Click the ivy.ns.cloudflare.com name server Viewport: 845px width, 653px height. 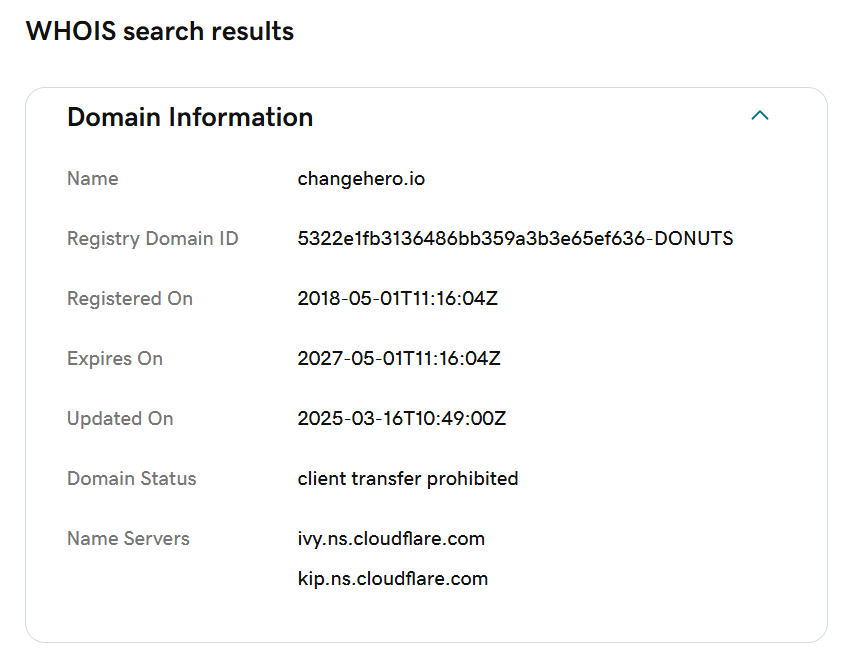click(391, 538)
